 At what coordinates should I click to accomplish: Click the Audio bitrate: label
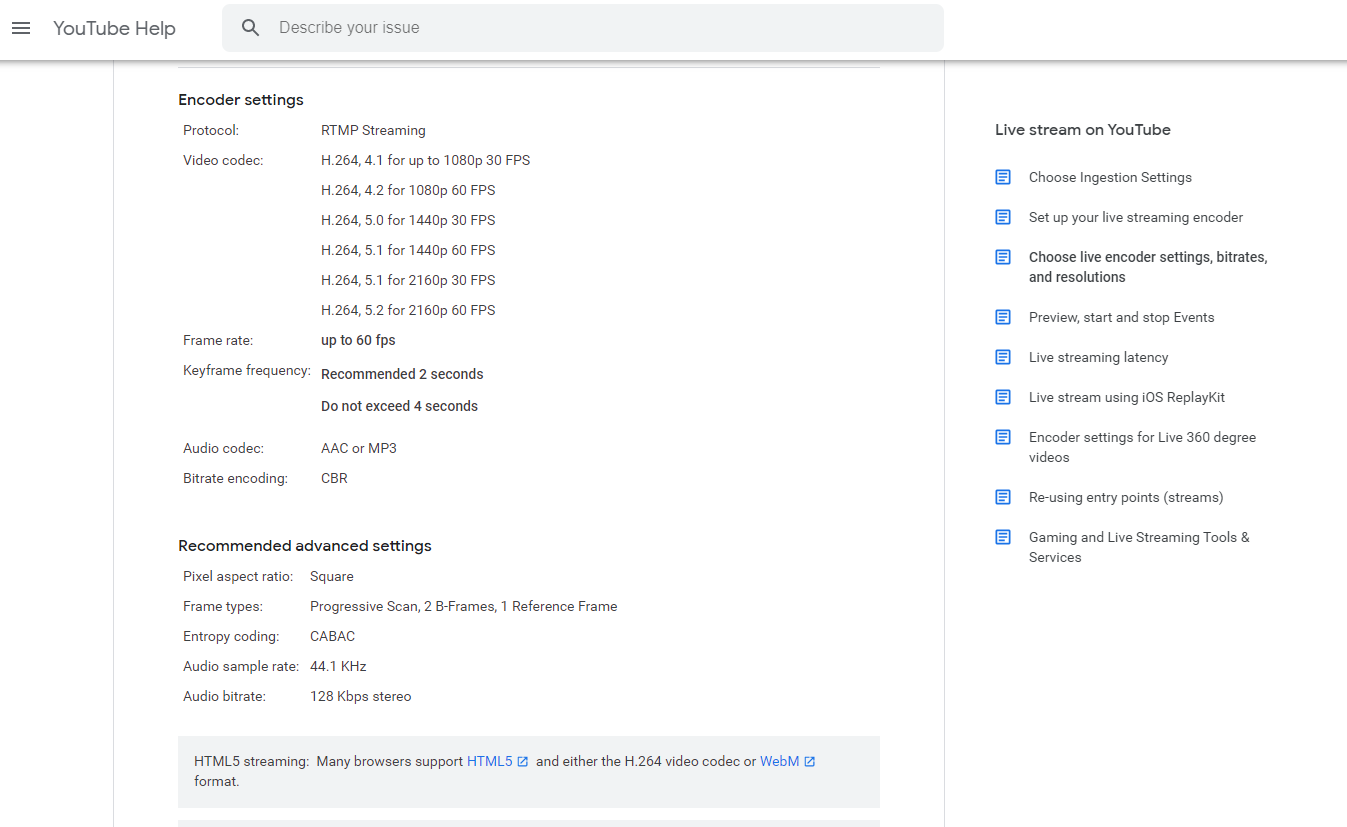[x=224, y=696]
